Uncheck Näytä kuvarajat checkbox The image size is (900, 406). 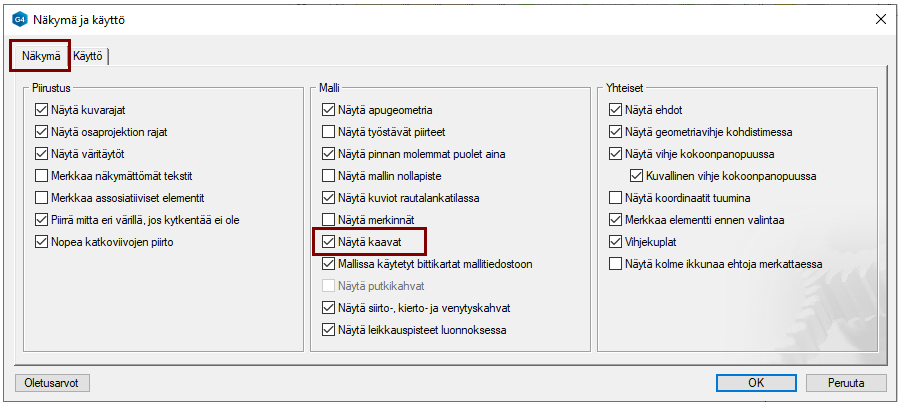[42, 110]
